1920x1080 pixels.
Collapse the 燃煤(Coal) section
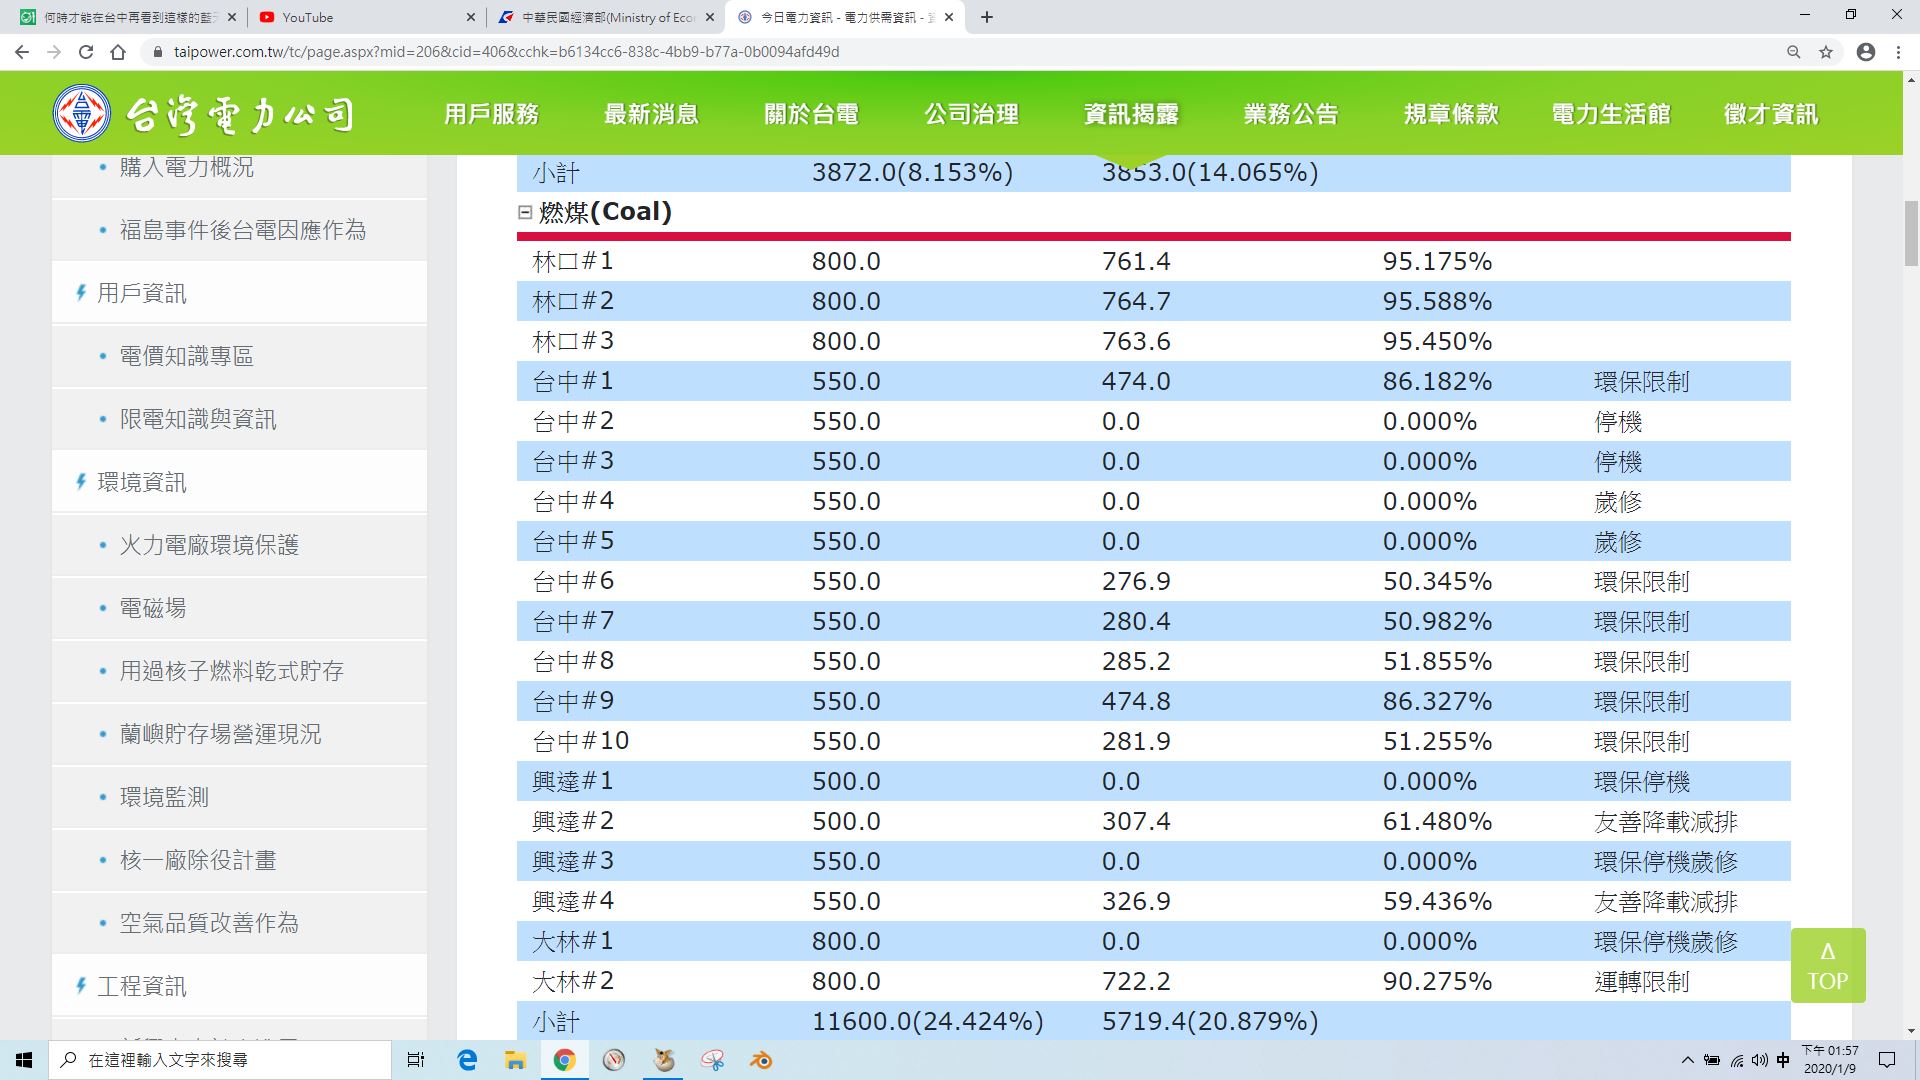(525, 212)
